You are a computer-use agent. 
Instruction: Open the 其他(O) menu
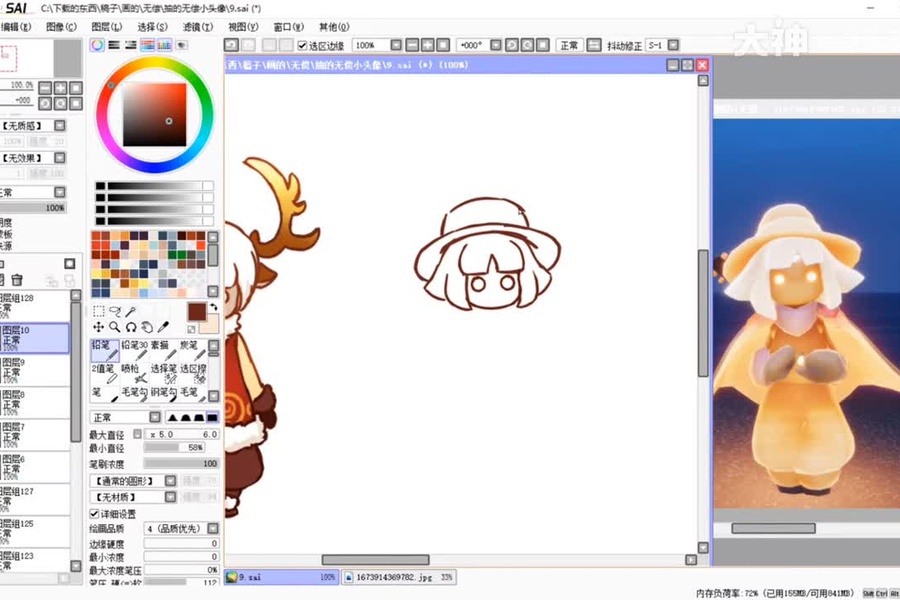point(334,27)
